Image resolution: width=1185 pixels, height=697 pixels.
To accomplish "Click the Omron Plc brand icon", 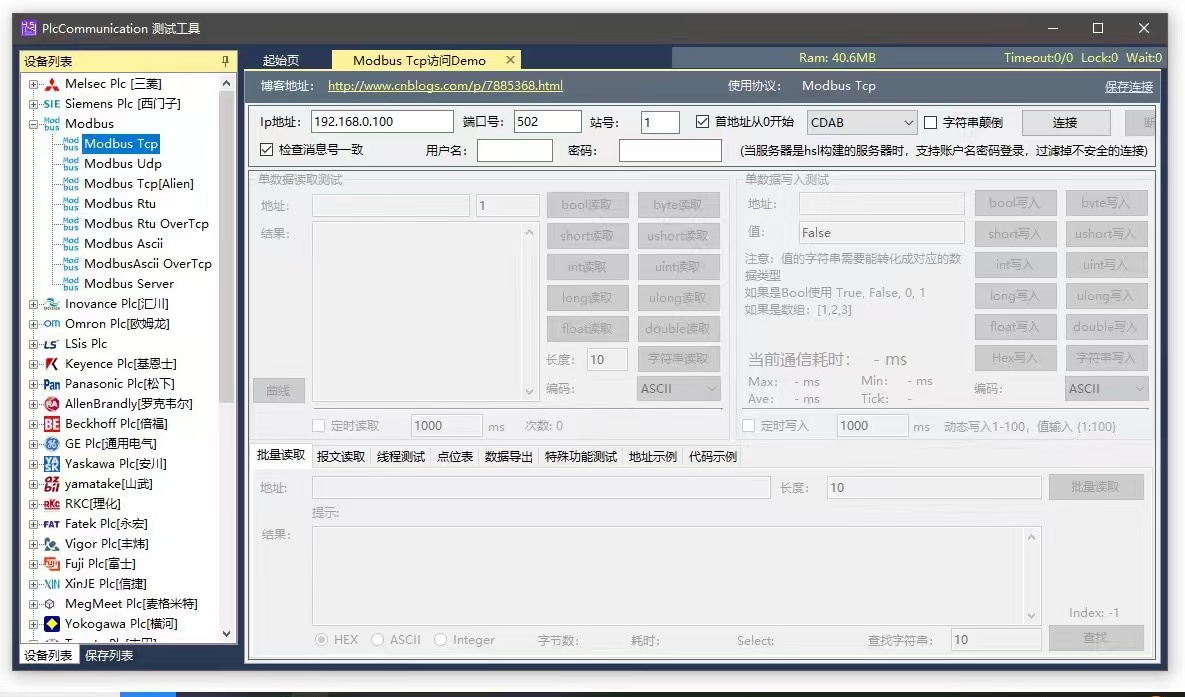I will (51, 324).
